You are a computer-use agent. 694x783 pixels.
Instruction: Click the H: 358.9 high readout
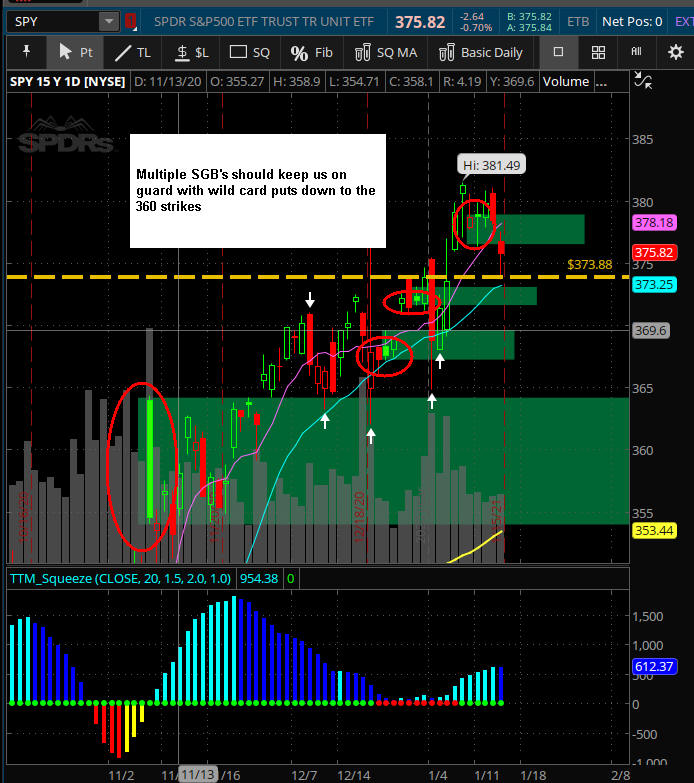[297, 81]
